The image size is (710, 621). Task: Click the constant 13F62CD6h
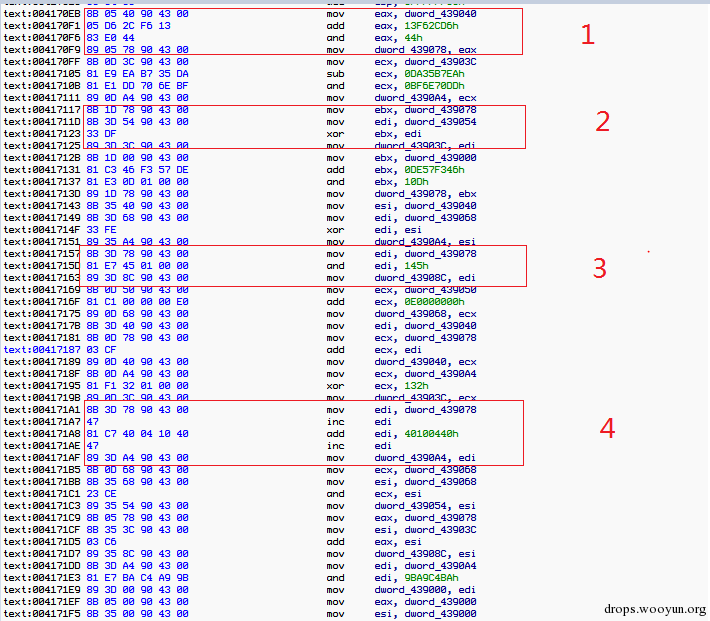point(431,26)
